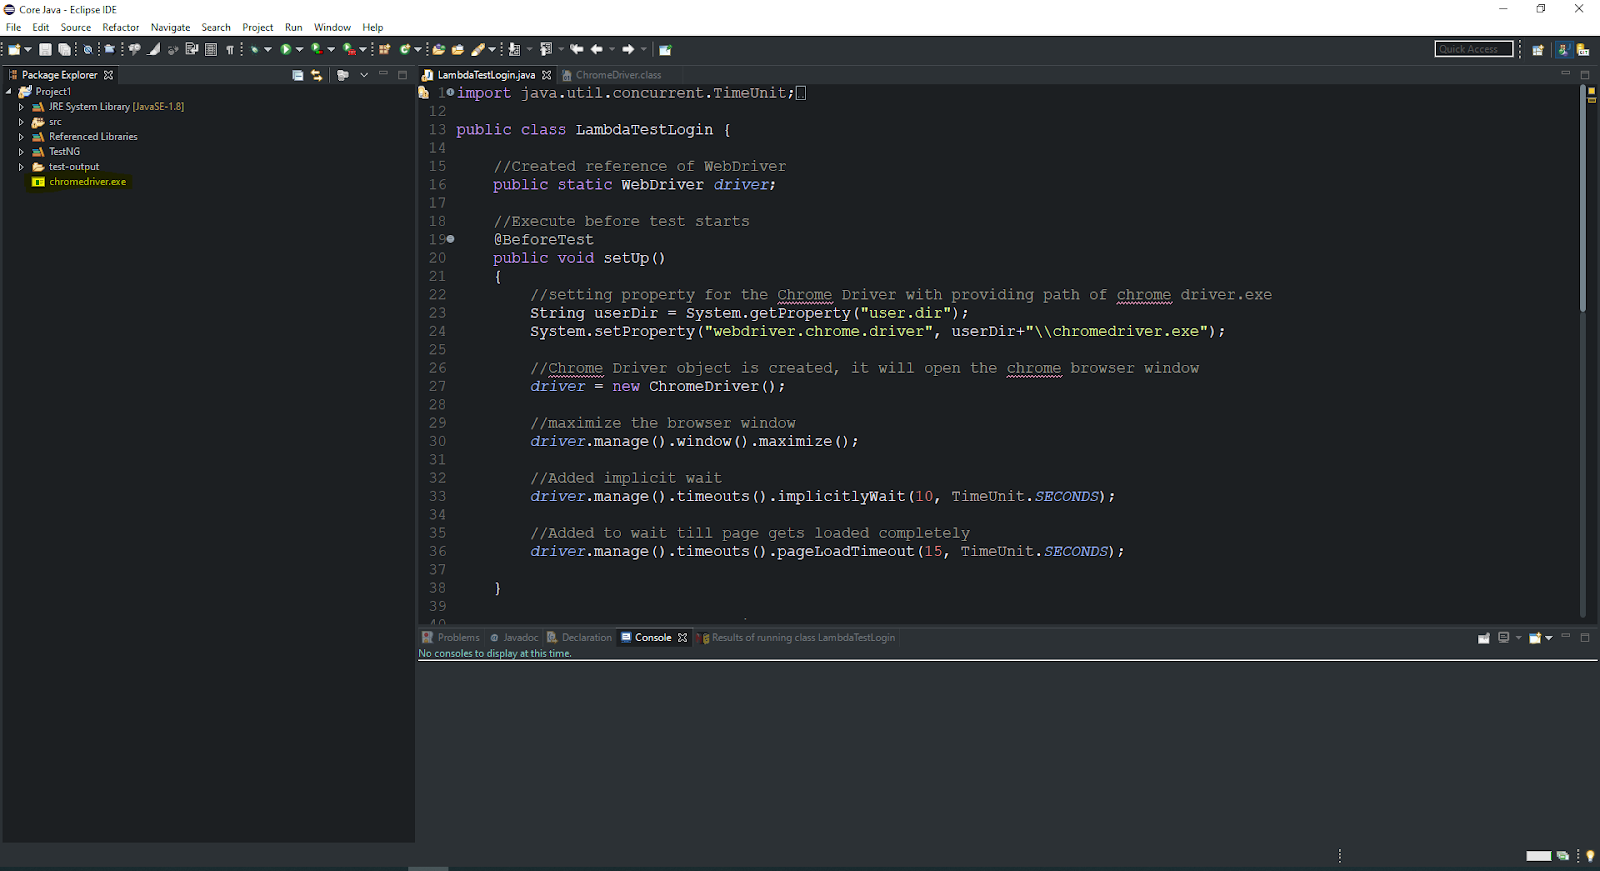Open the Run button dropdown arrow

click(x=299, y=49)
